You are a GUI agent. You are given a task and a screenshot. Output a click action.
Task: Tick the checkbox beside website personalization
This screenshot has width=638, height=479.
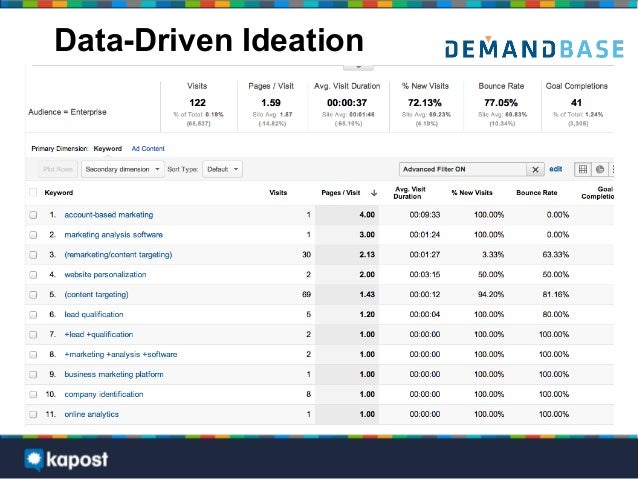point(33,274)
